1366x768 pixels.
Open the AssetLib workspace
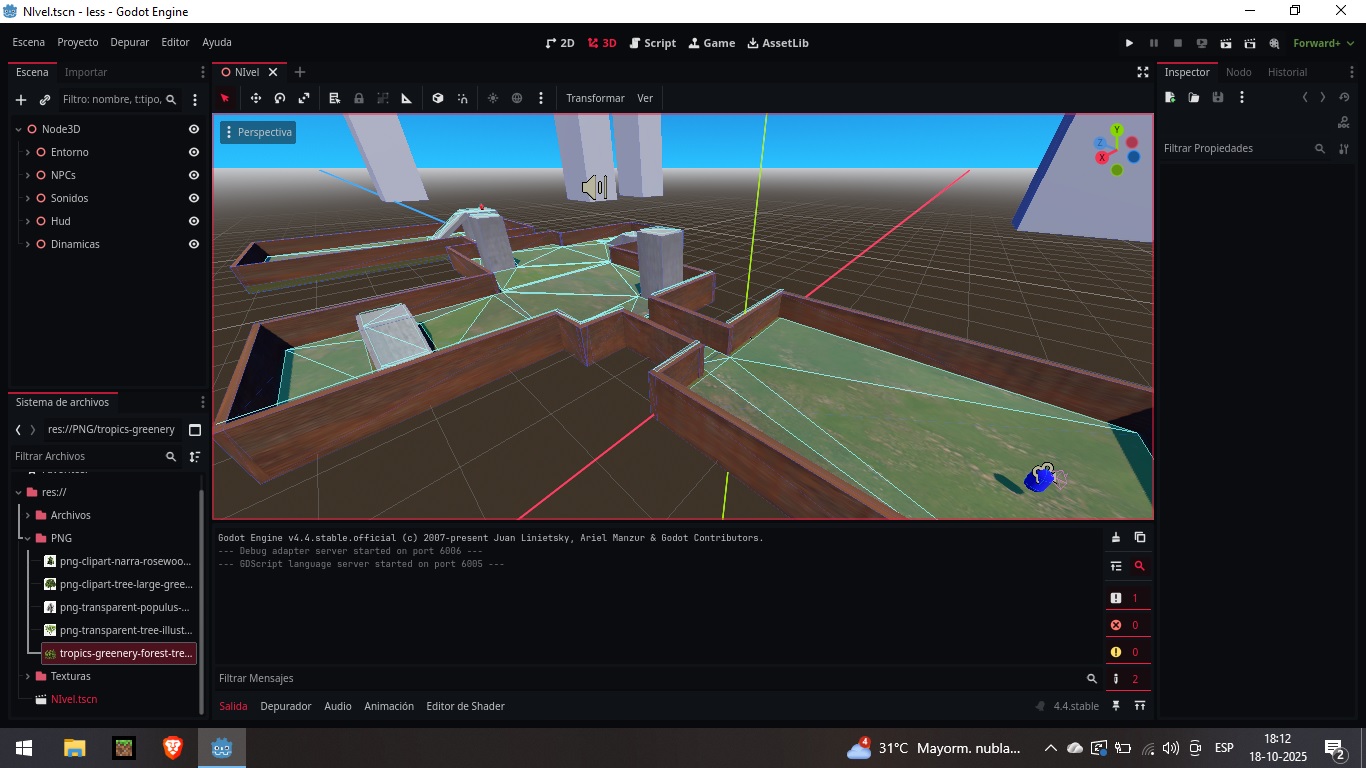point(778,43)
